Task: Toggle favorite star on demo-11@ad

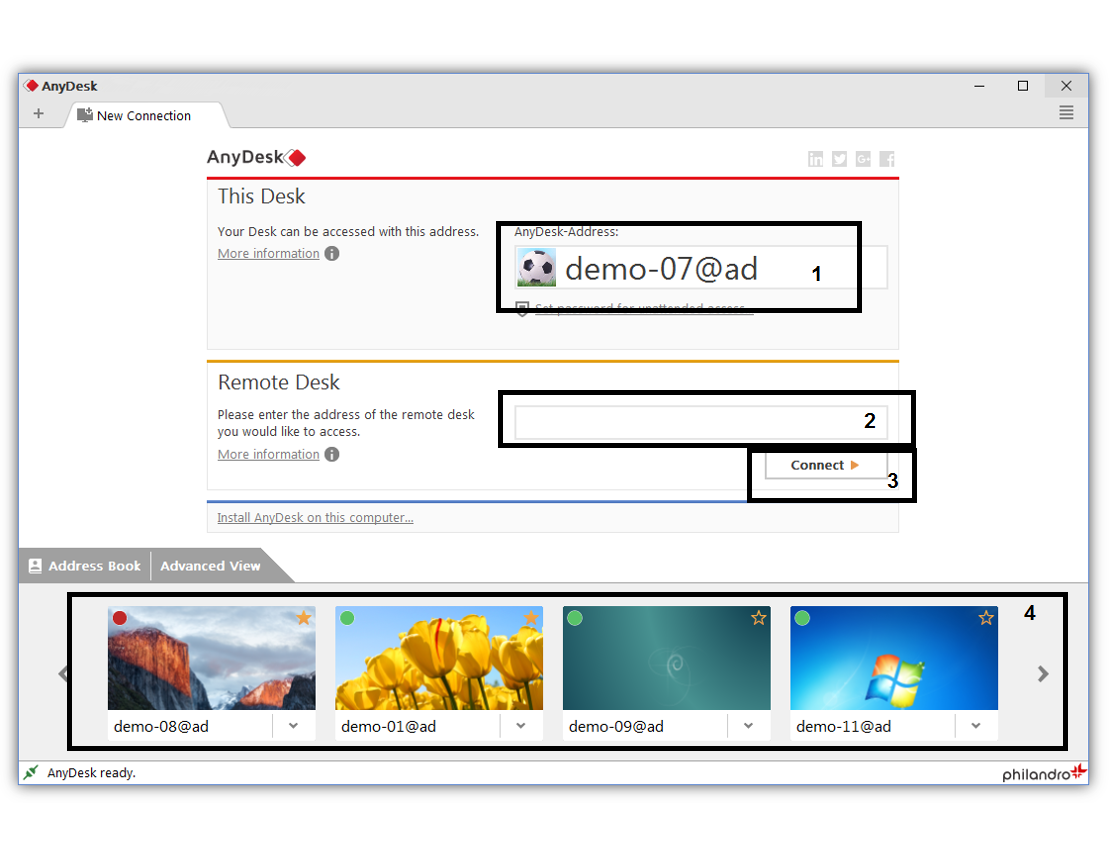Action: pyautogui.click(x=986, y=618)
